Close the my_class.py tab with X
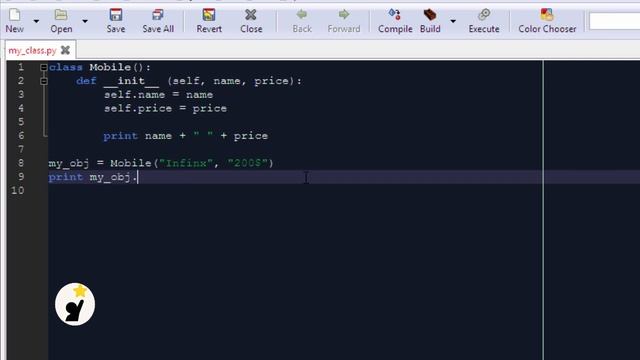Viewport: 640px width, 360px height. pos(65,50)
